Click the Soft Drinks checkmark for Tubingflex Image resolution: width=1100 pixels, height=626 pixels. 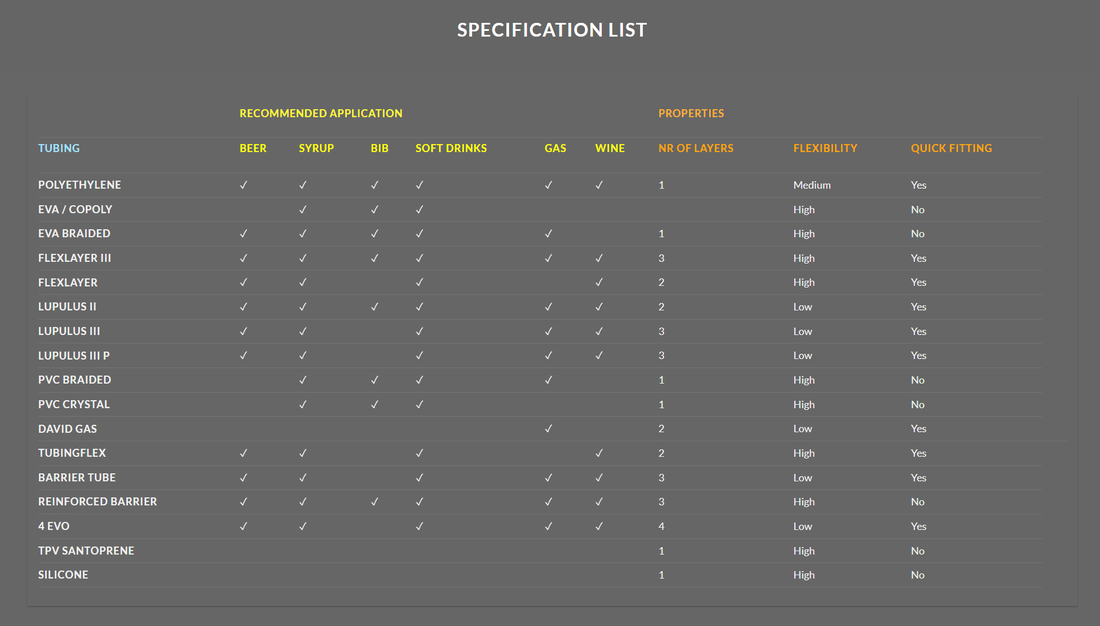[x=420, y=453]
